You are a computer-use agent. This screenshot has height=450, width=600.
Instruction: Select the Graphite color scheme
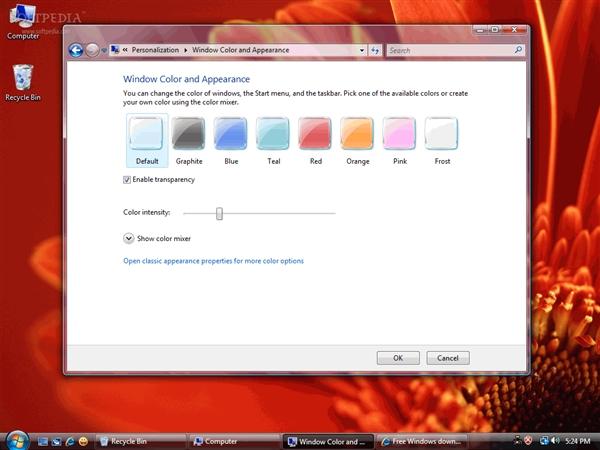click(189, 133)
